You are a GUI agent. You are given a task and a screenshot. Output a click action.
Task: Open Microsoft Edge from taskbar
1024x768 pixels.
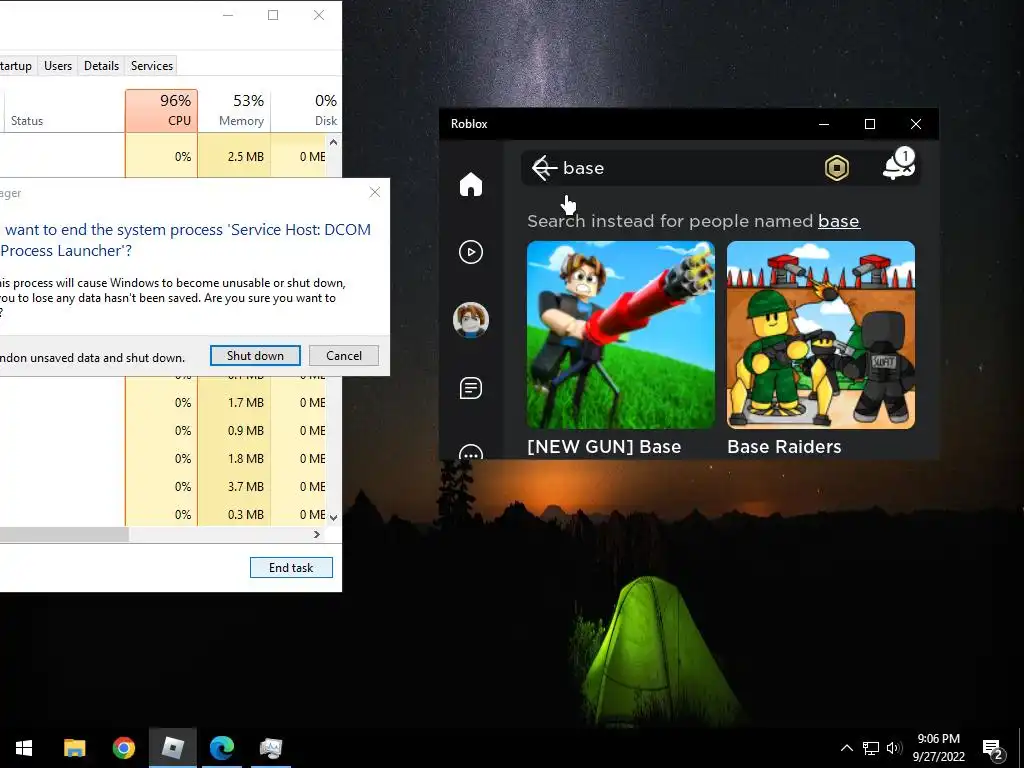click(x=221, y=748)
